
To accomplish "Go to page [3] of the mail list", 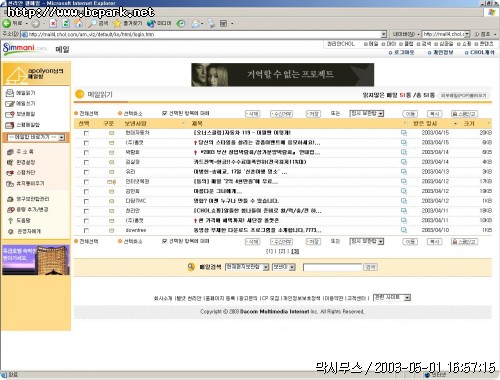I will click(x=295, y=251).
